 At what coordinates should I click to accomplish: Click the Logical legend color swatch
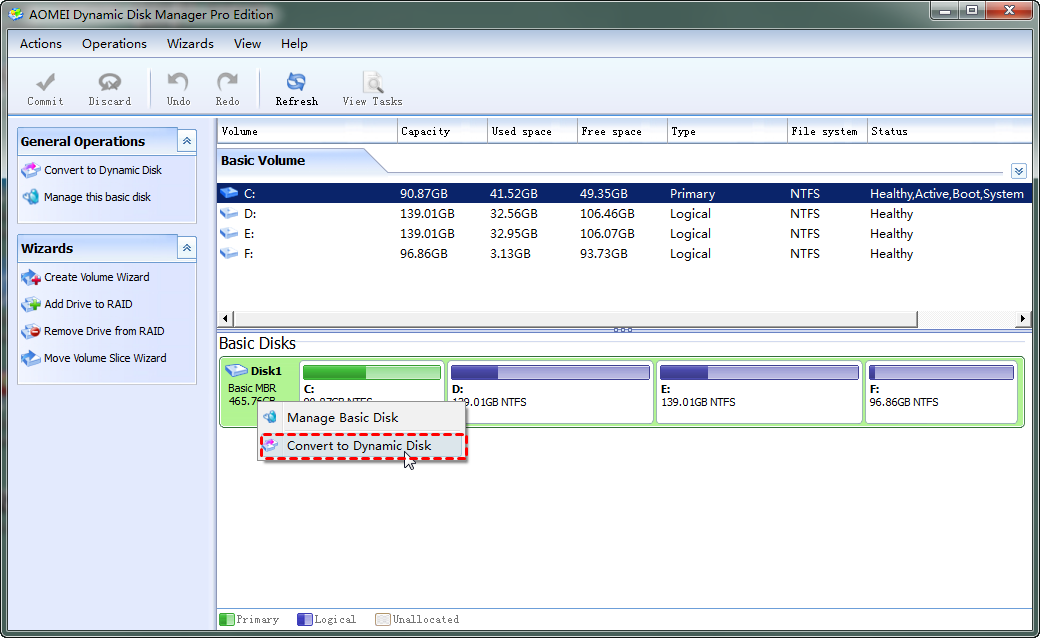coord(304,619)
